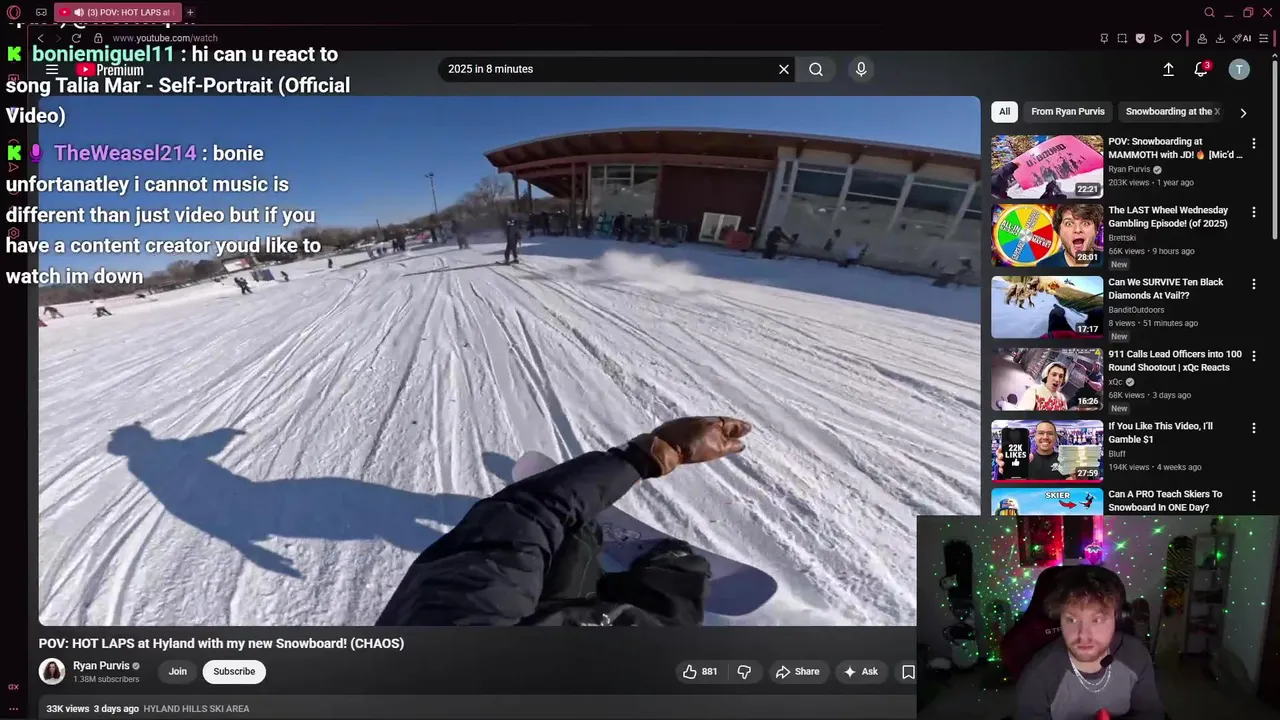Subscribe to Ryan Purvis
Image resolution: width=1280 pixels, height=720 pixels.
coord(234,671)
